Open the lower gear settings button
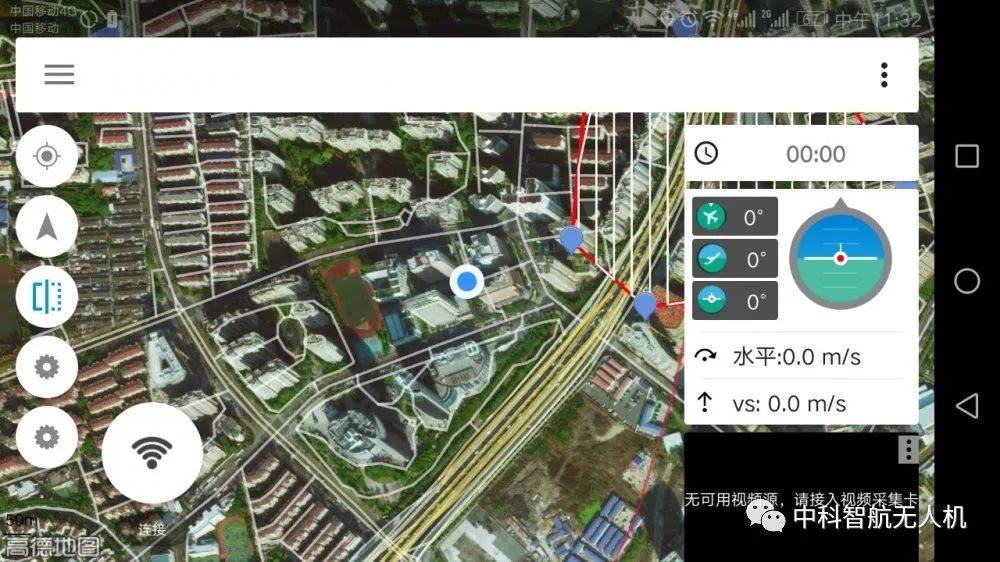Viewport: 1000px width, 562px height. point(46,437)
